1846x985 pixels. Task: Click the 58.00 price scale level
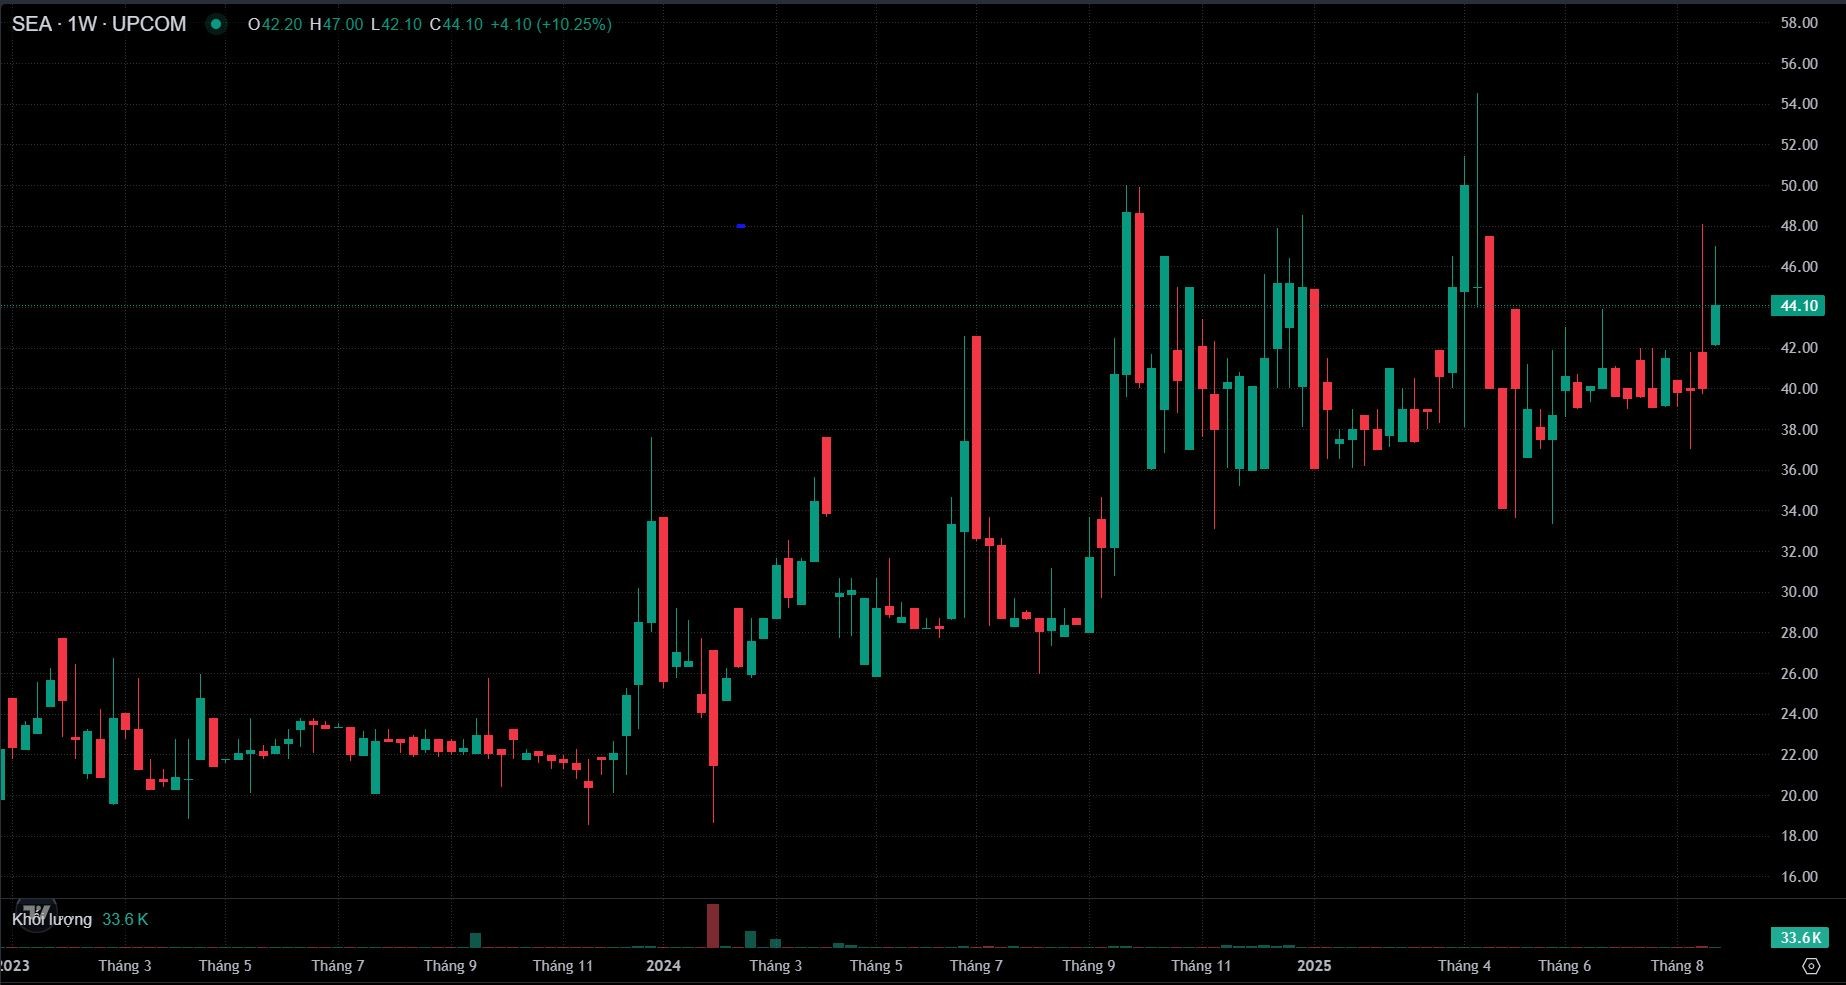[x=1798, y=23]
